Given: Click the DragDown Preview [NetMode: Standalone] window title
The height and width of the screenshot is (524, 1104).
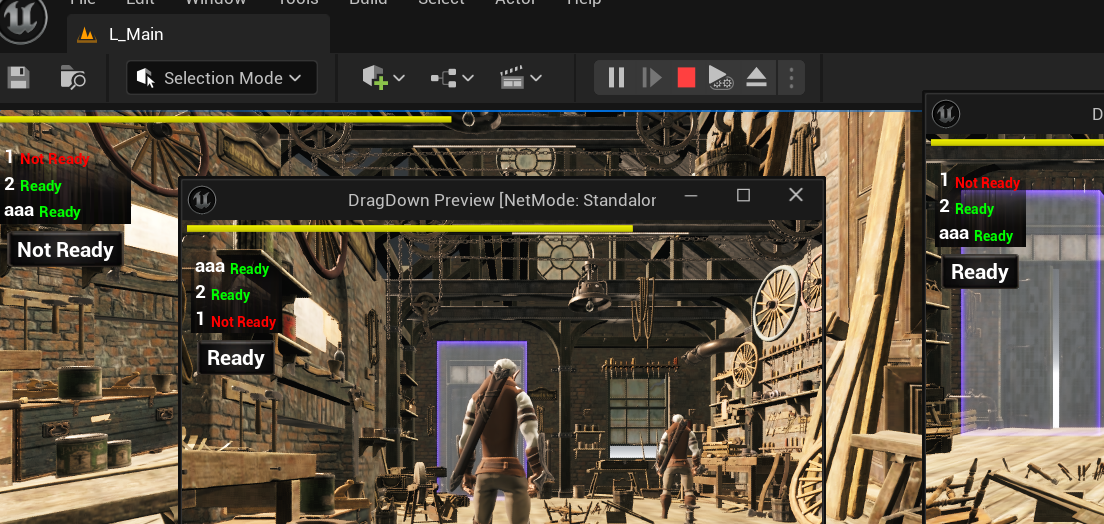Looking at the screenshot, I should click(502, 200).
